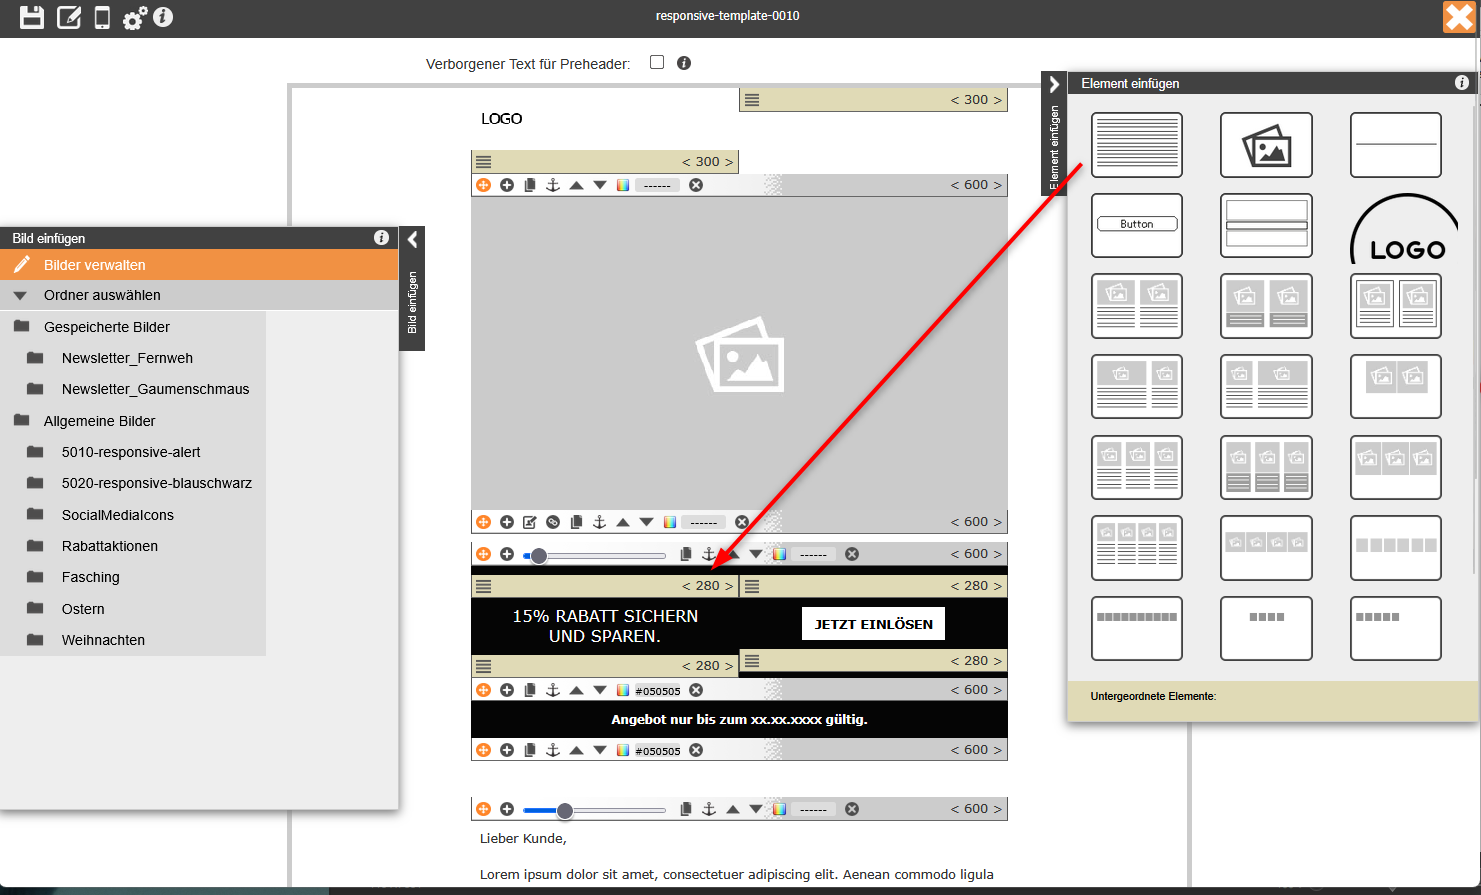The height and width of the screenshot is (895, 1481).
Task: Insert the LOGO element from the palette
Action: tap(1396, 227)
